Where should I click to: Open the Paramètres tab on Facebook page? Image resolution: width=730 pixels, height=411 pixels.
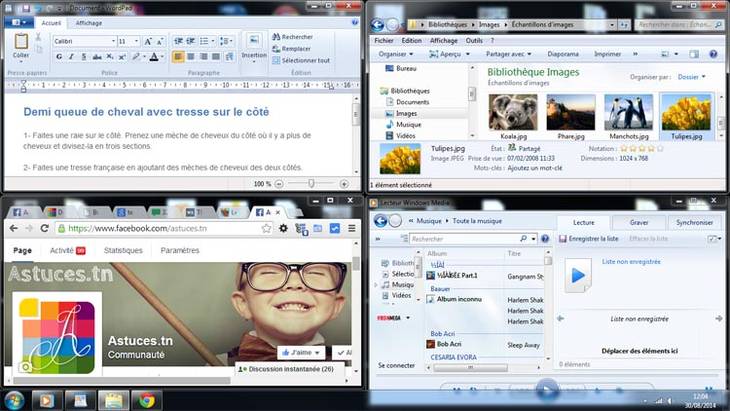point(180,250)
